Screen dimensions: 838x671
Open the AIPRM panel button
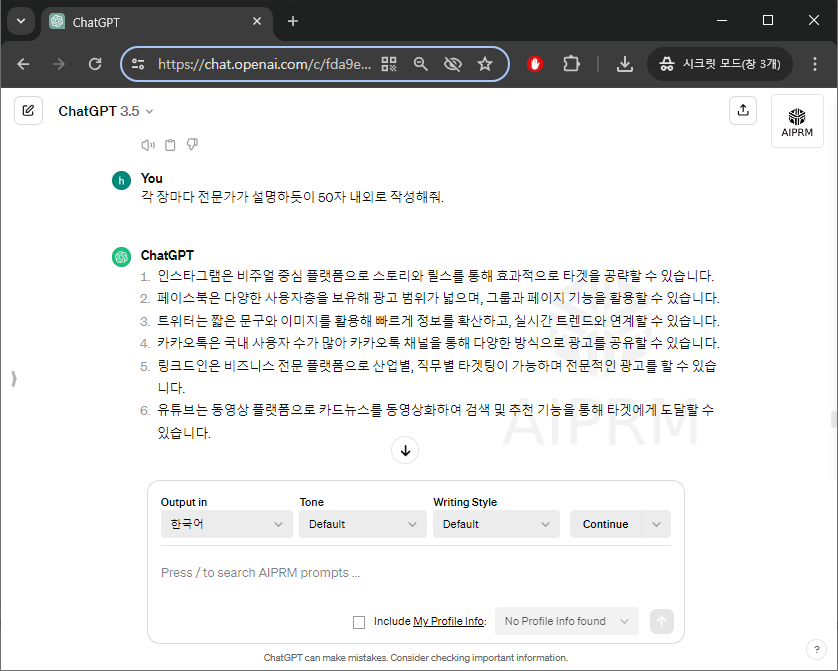pyautogui.click(x=797, y=121)
